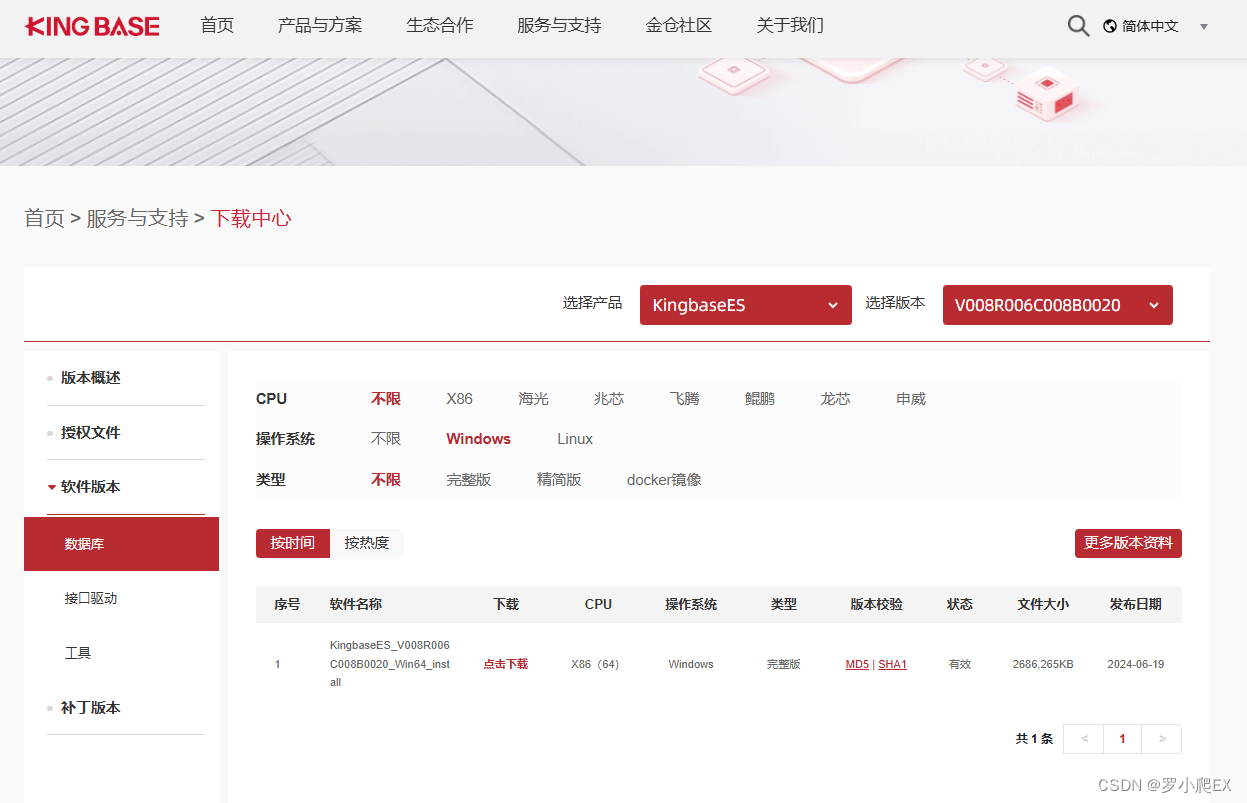Image resolution: width=1247 pixels, height=803 pixels.
Task: Click 点击下载 to download the package
Action: 505,663
